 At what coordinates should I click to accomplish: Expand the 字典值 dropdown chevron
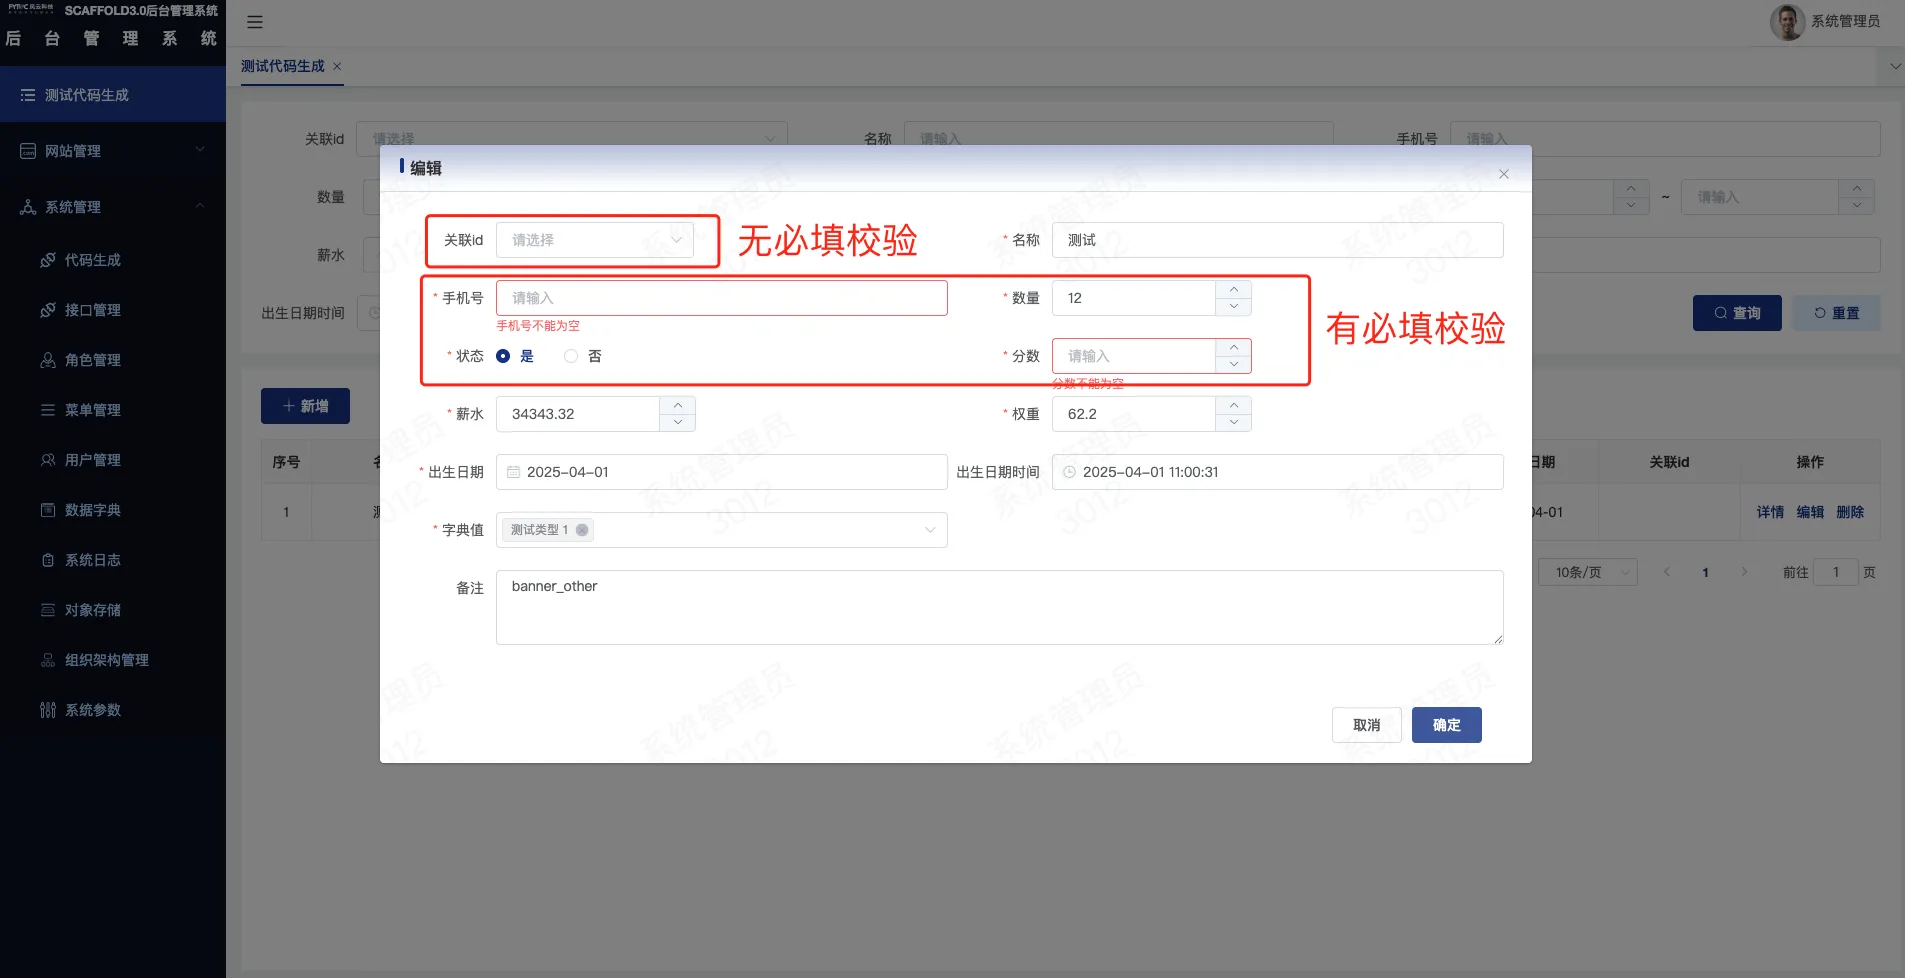930,530
